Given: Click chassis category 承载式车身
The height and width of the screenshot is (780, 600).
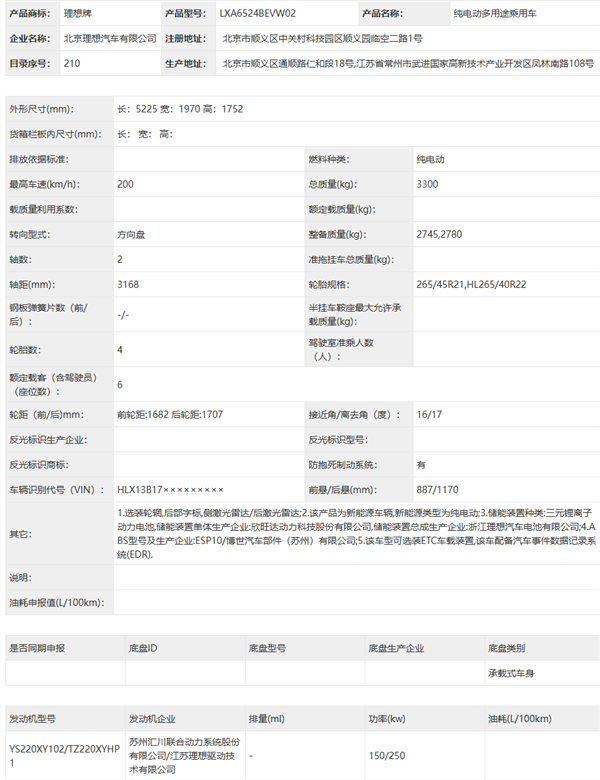Looking at the screenshot, I should tap(511, 673).
